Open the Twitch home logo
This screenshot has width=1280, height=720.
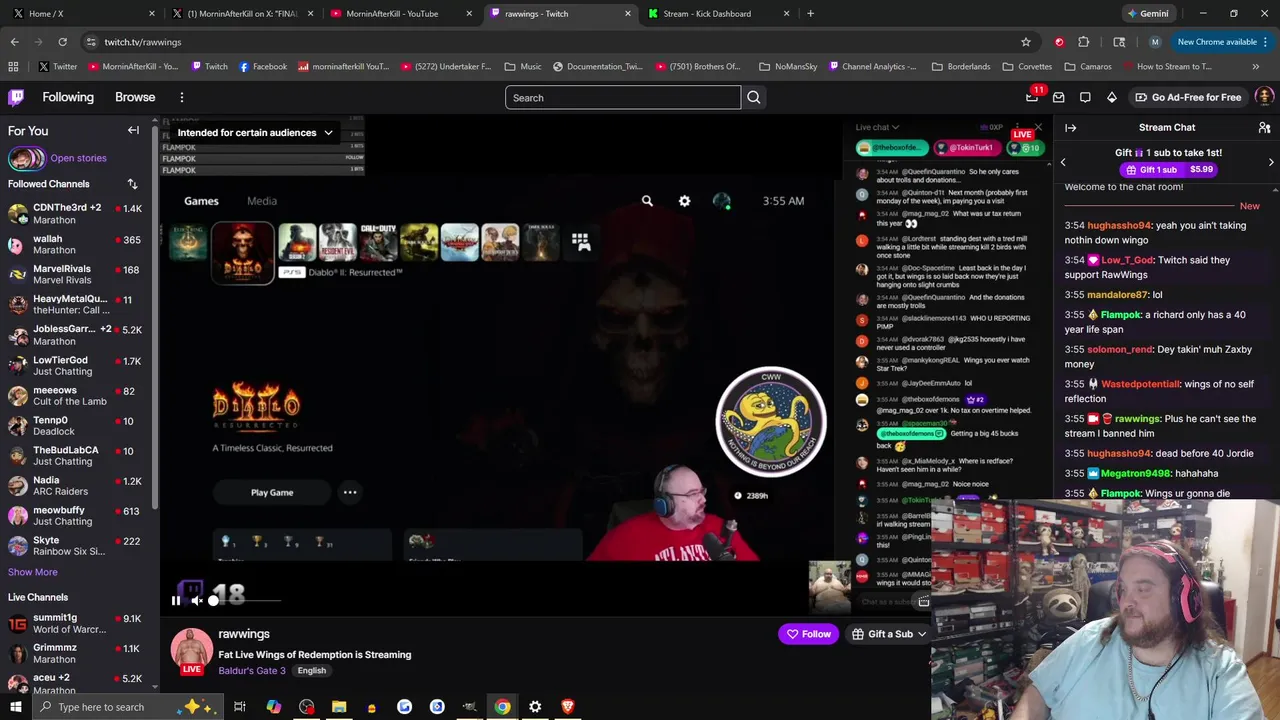(x=16, y=97)
